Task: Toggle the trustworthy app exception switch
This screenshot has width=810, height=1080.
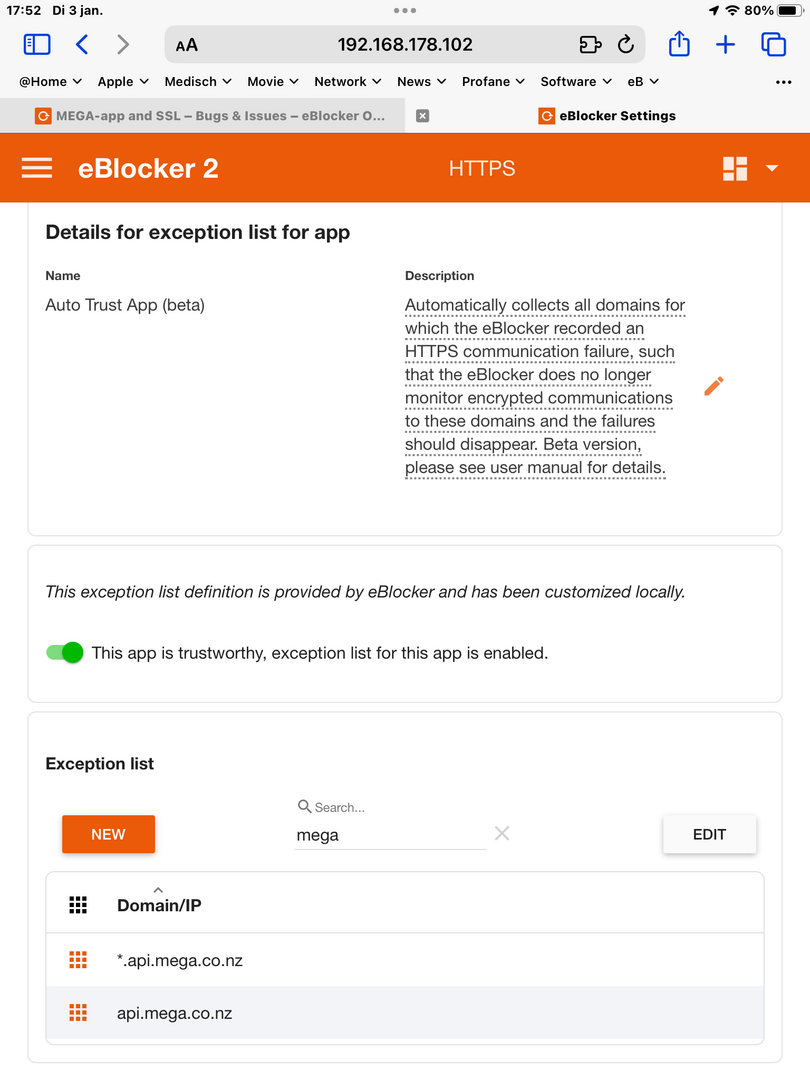Action: tap(65, 652)
